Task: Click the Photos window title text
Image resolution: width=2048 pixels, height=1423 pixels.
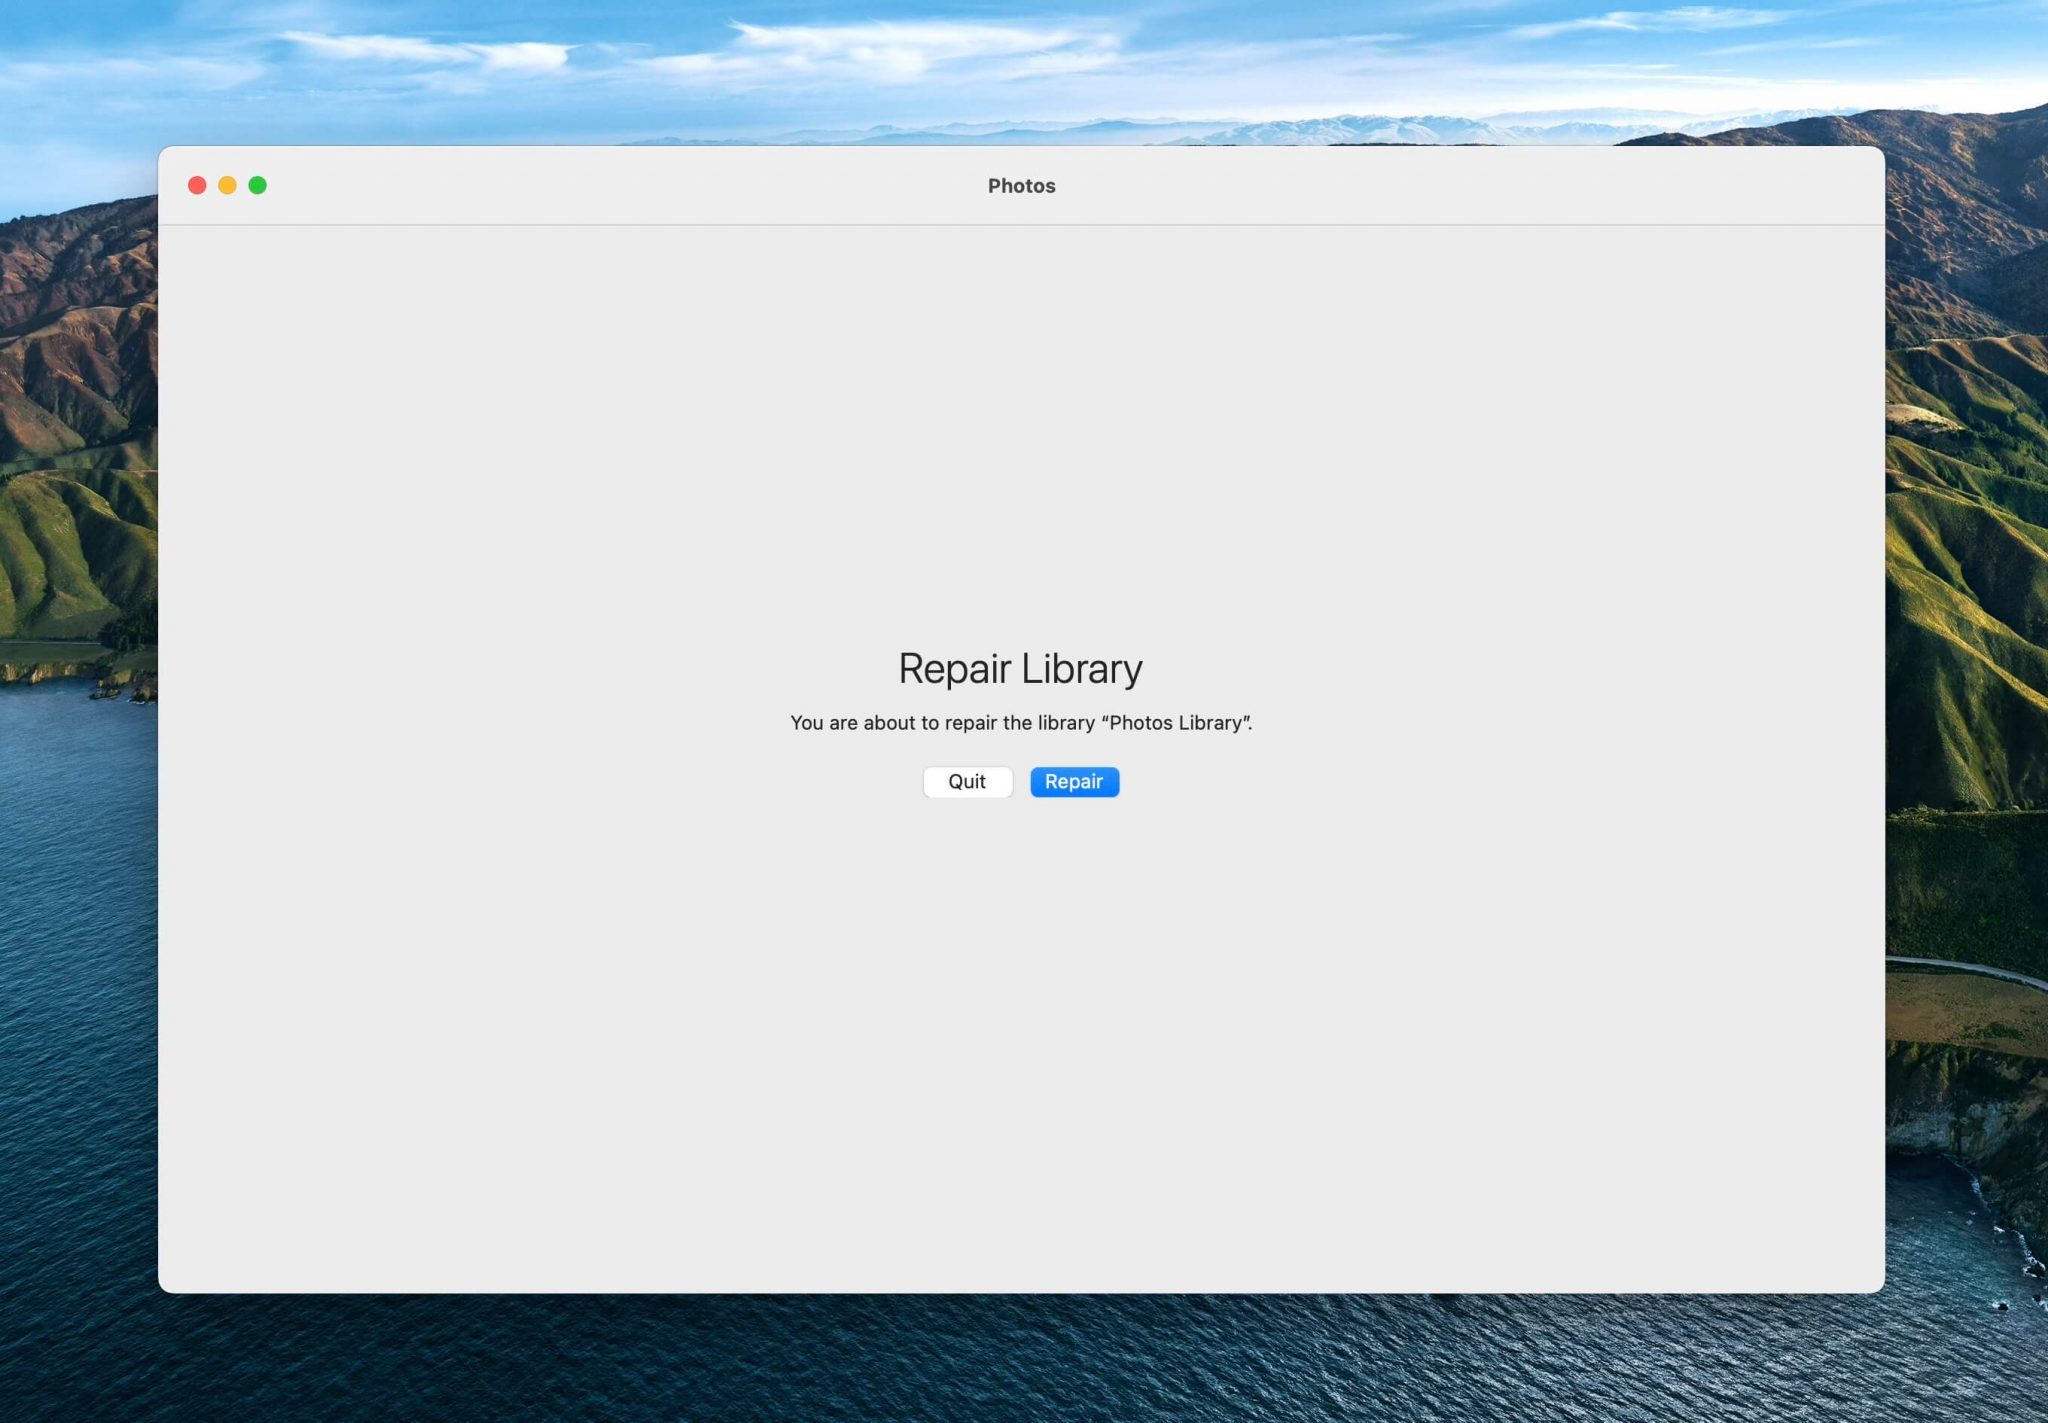Action: (1021, 185)
